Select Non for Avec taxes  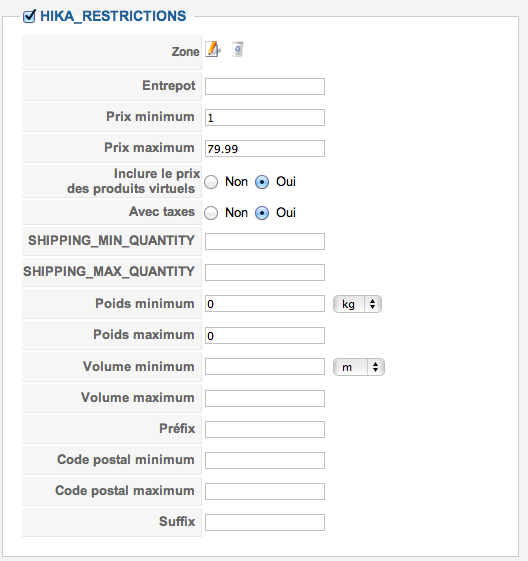[x=211, y=213]
